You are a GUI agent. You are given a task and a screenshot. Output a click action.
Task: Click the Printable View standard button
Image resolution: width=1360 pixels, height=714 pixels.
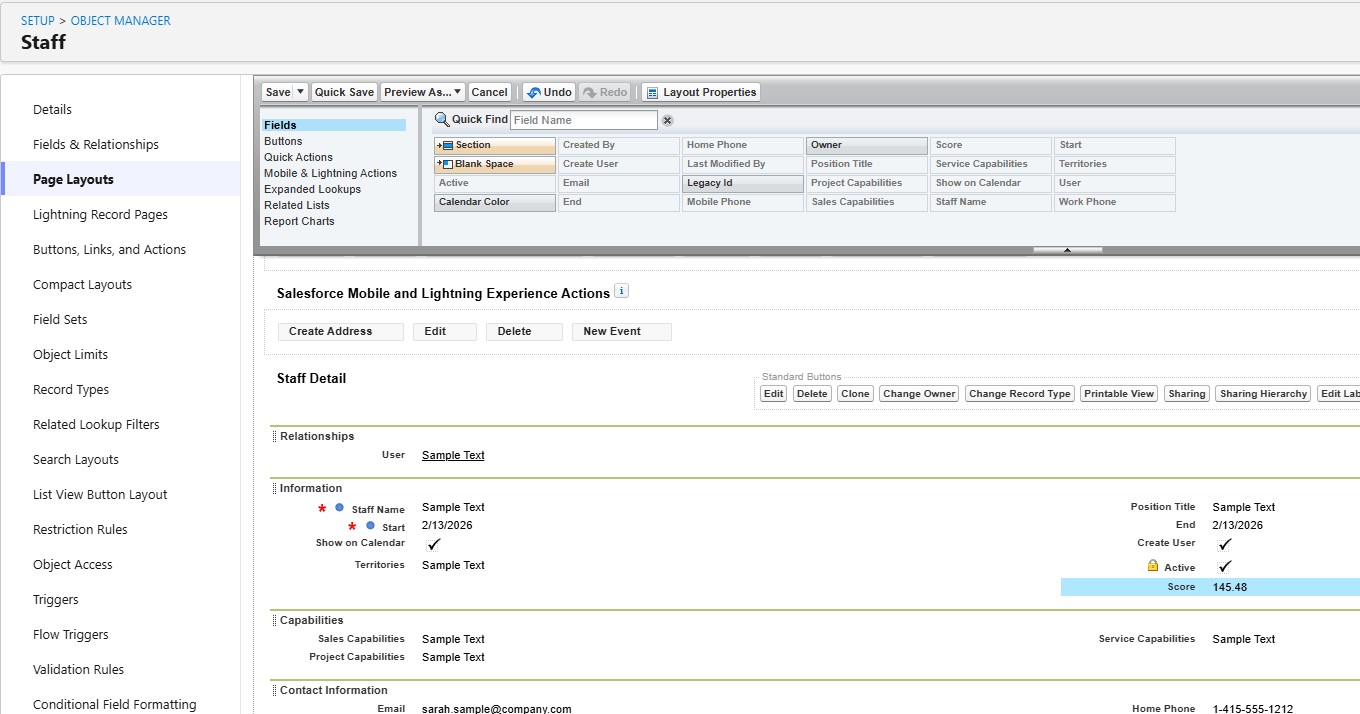(x=1119, y=394)
